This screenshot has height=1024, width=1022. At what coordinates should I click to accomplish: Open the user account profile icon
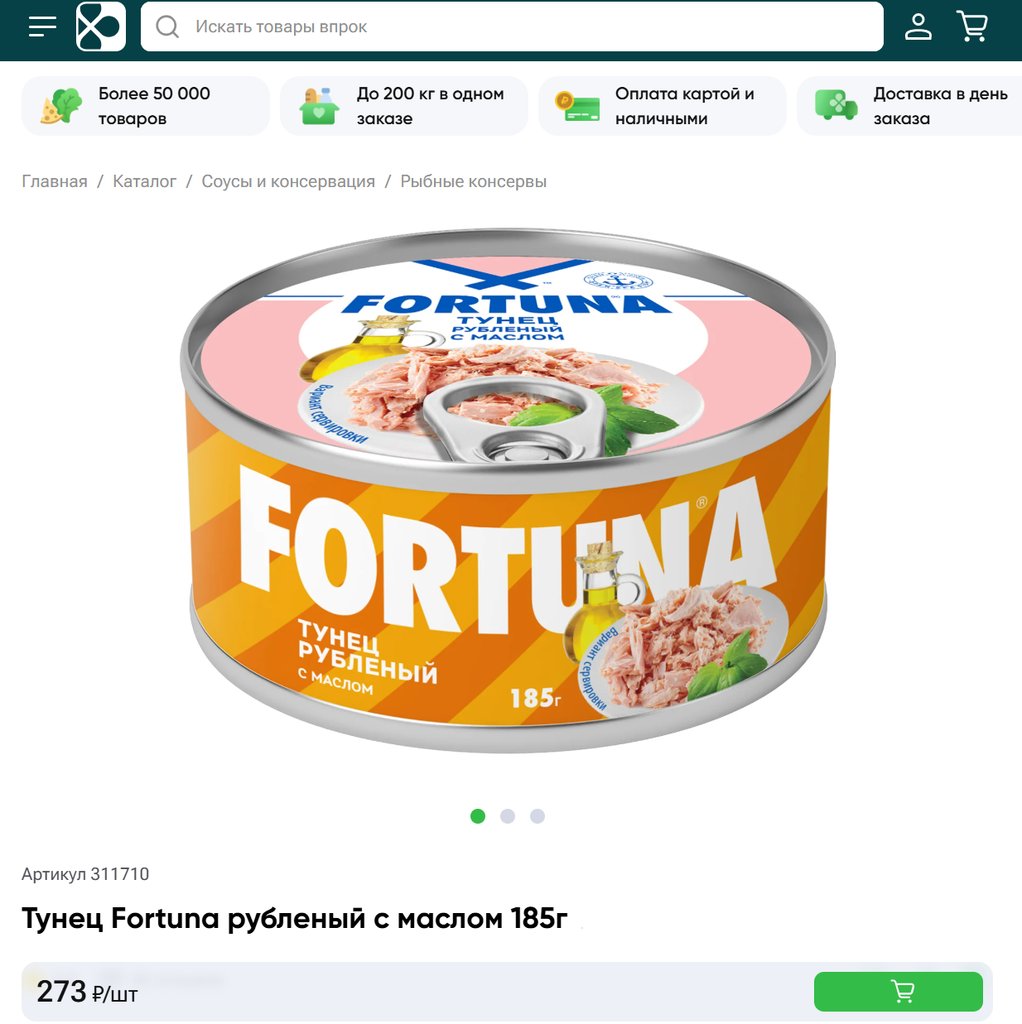tap(918, 27)
